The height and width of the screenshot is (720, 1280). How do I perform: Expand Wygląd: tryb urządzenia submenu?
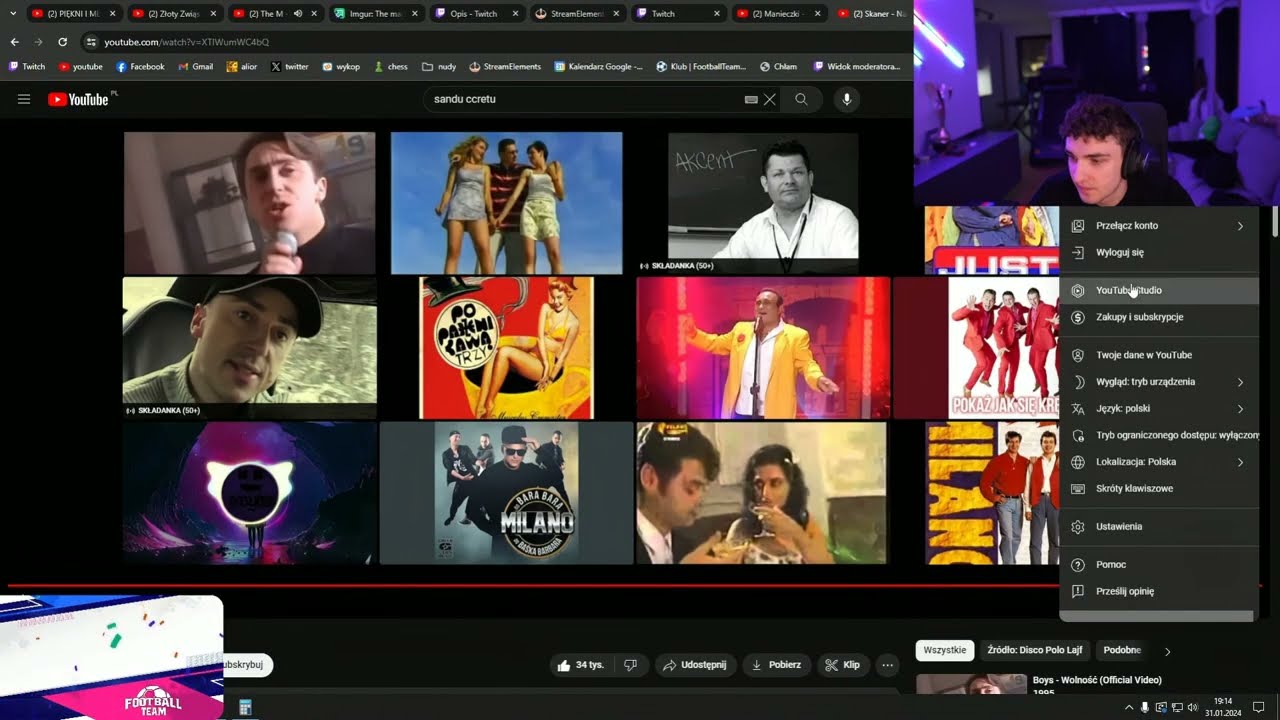click(1159, 382)
